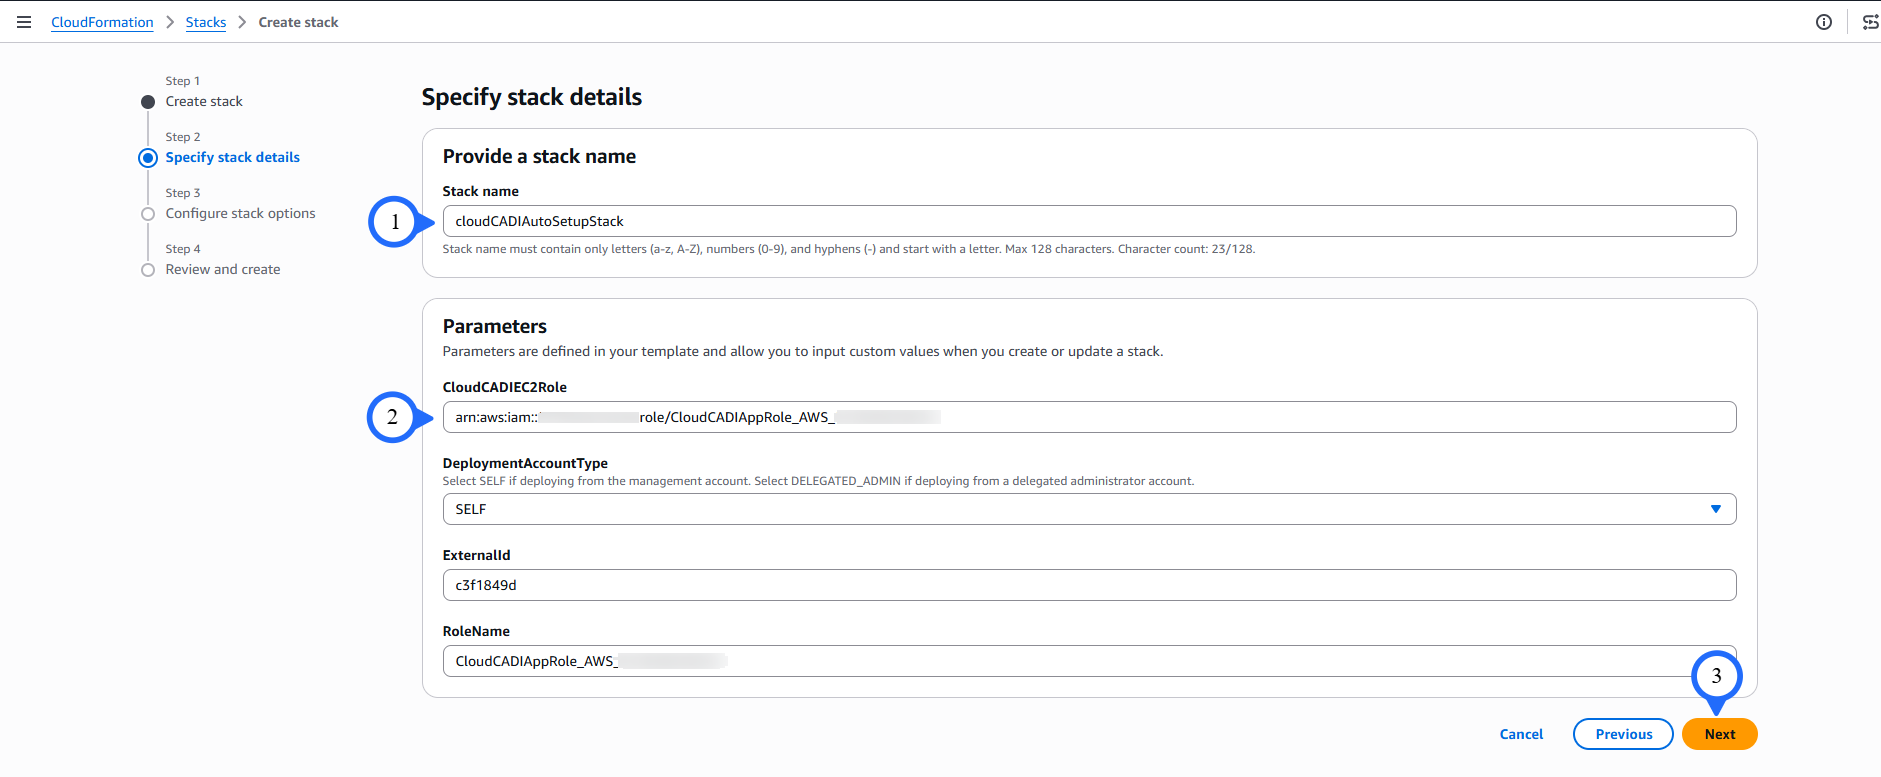Click the stack name character count hint text
The height and width of the screenshot is (777, 1881).
(x=849, y=249)
